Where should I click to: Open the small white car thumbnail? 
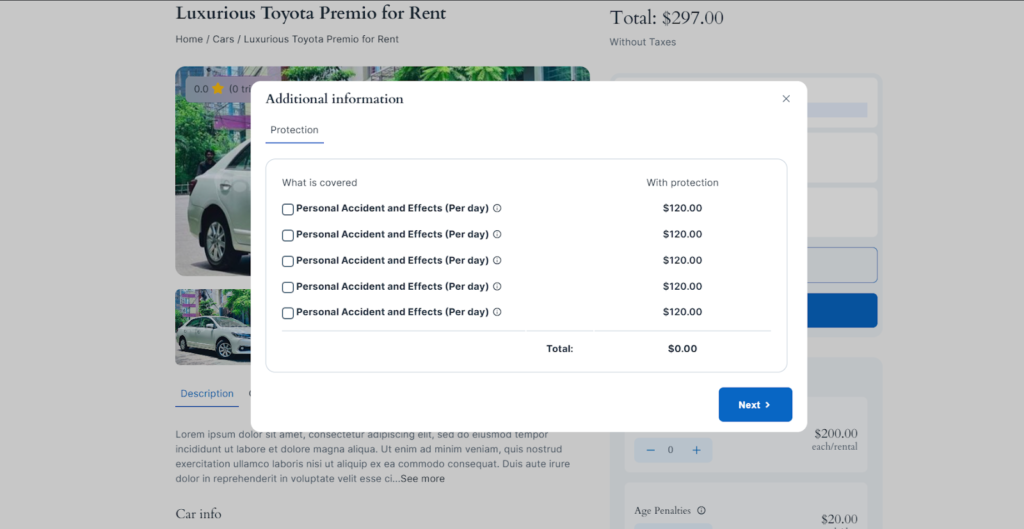pos(213,327)
